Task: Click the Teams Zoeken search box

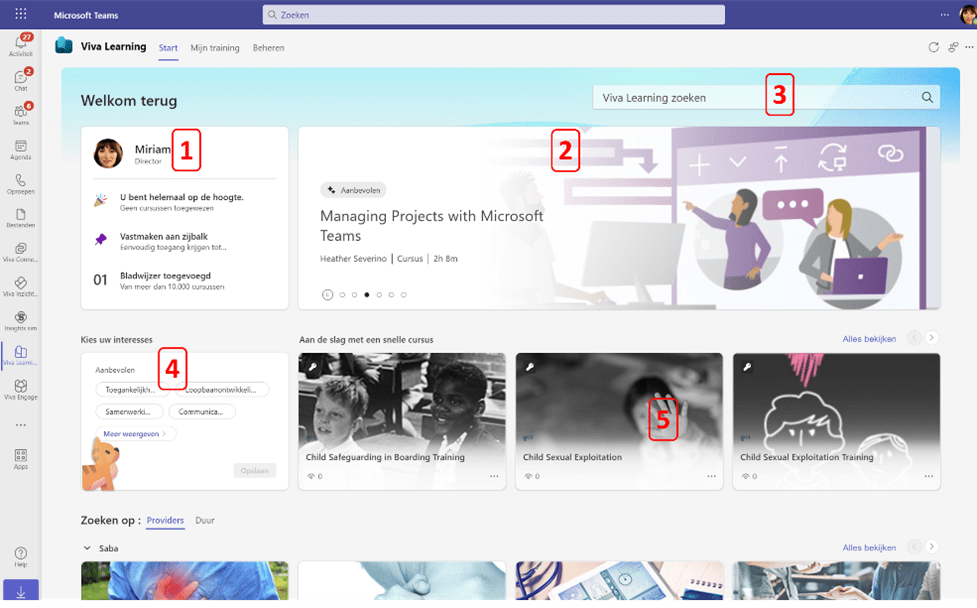Action: coord(493,14)
